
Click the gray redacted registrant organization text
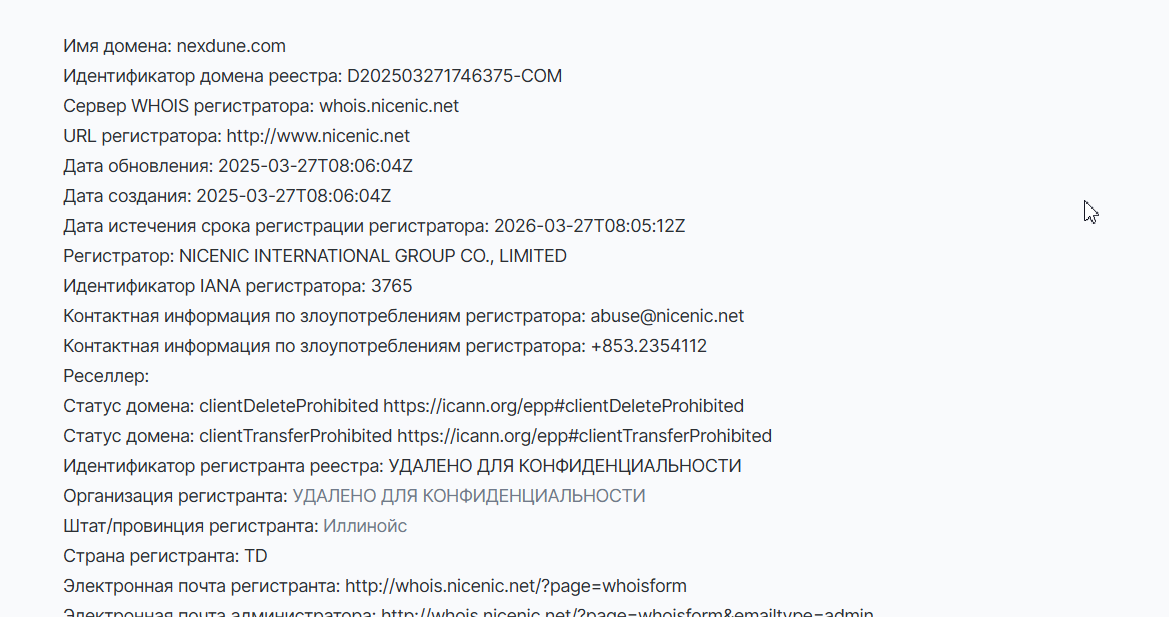(469, 496)
